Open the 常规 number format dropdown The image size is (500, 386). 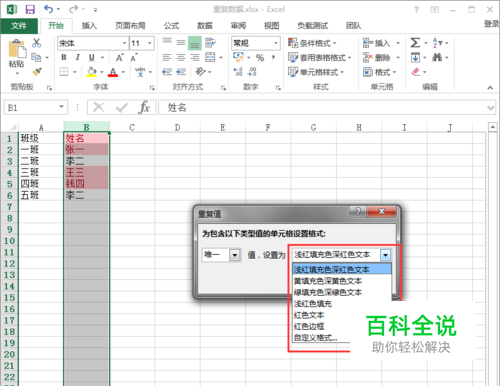pos(276,43)
